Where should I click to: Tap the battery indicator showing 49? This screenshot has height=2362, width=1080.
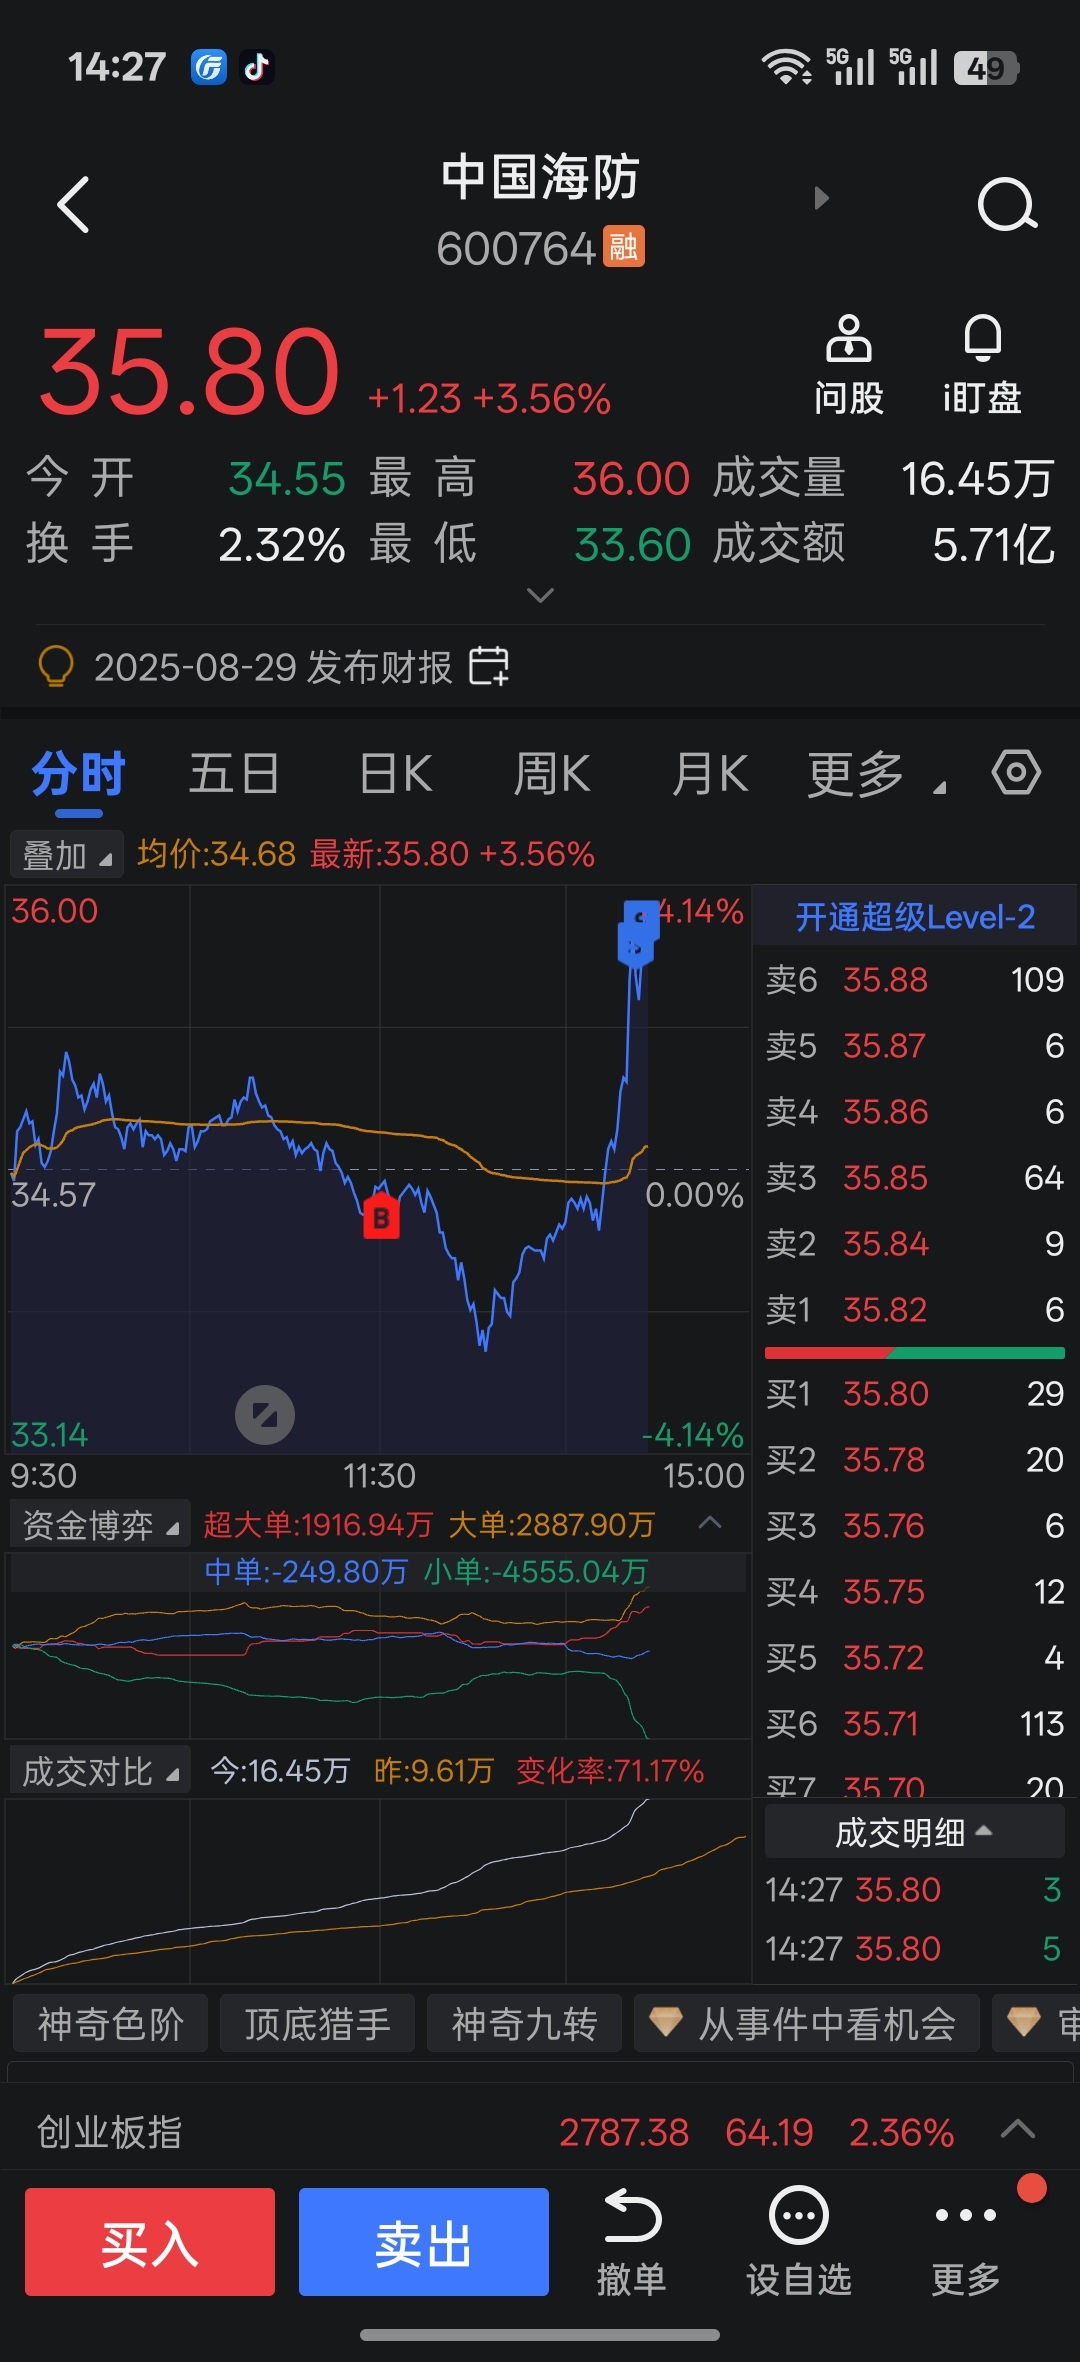click(986, 68)
